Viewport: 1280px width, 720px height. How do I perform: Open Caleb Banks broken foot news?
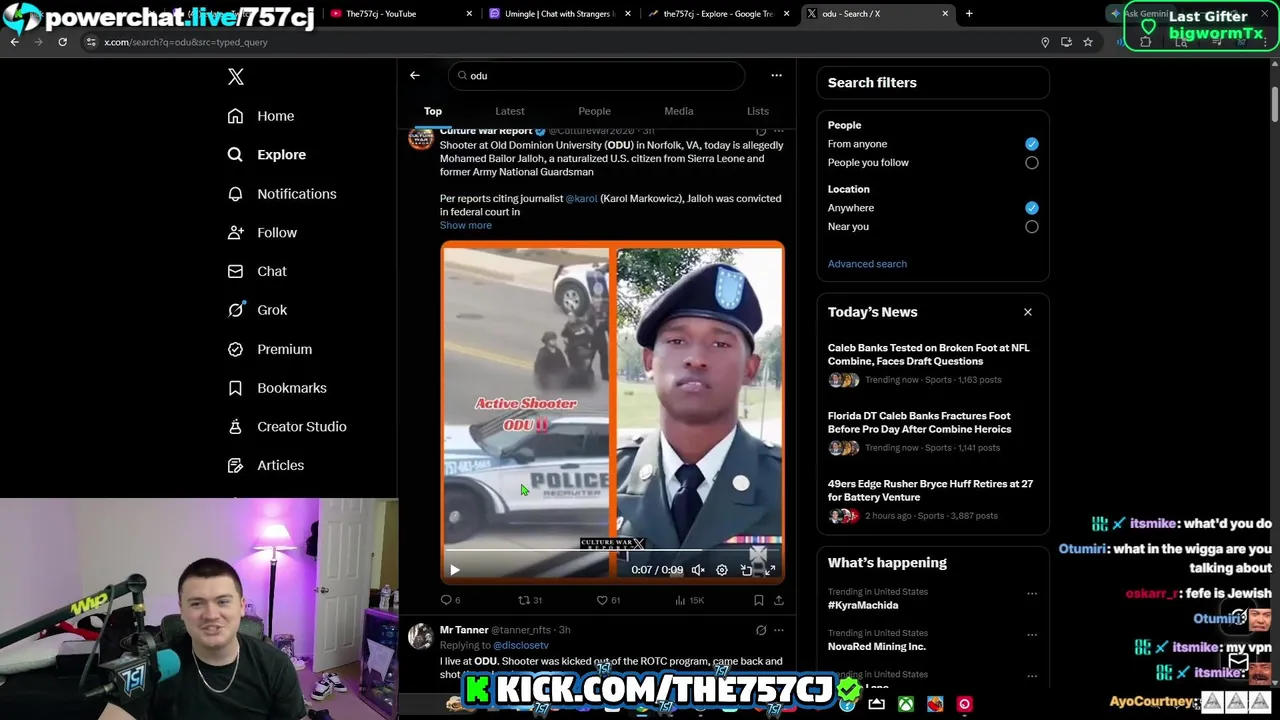[x=928, y=354]
